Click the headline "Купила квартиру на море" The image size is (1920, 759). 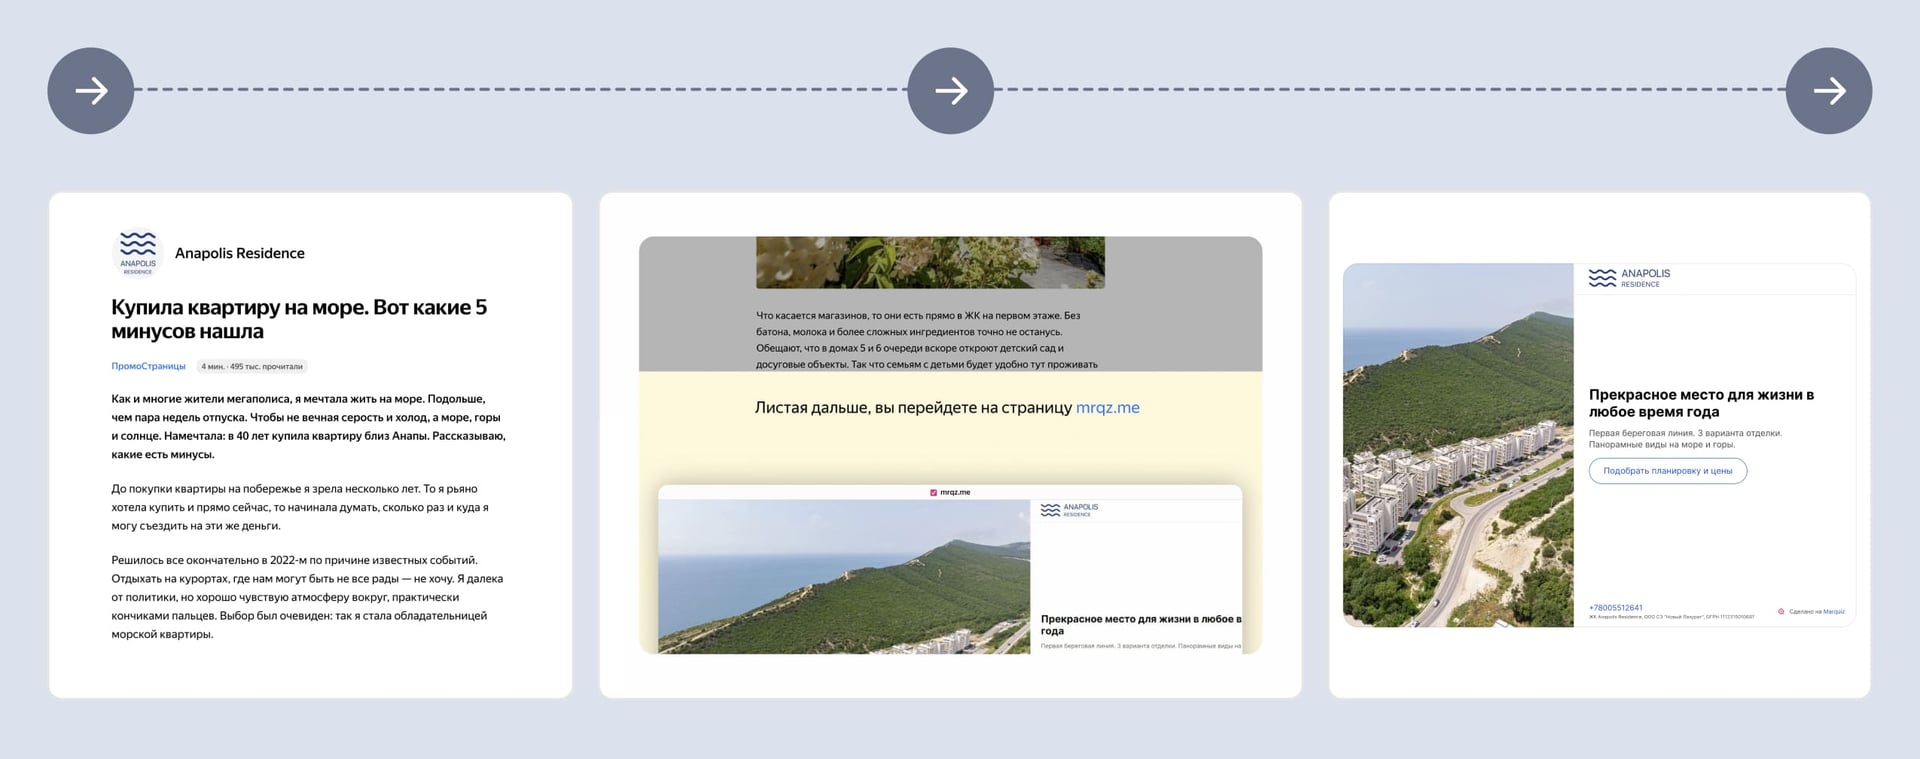[299, 319]
